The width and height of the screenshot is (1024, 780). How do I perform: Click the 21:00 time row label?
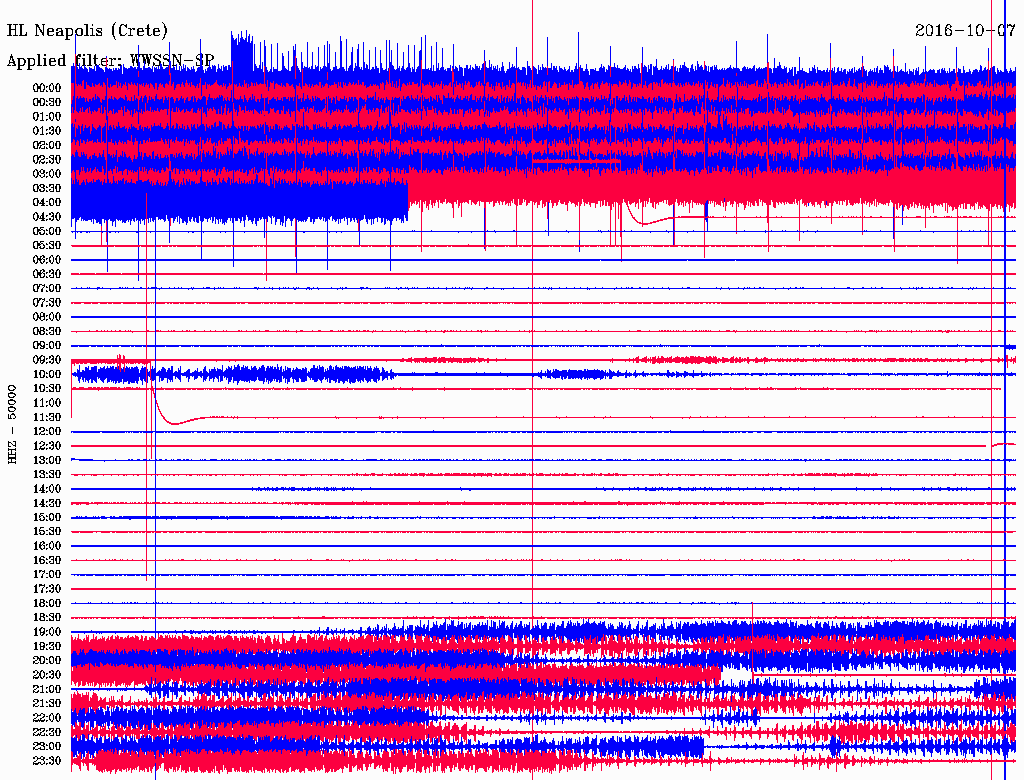click(47, 689)
